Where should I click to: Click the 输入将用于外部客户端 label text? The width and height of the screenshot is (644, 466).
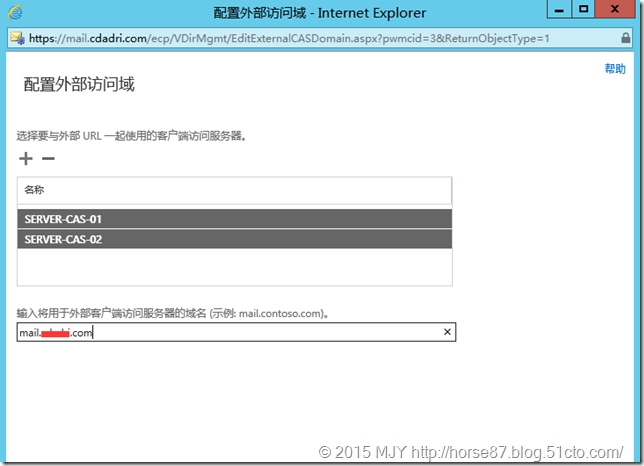(170, 313)
